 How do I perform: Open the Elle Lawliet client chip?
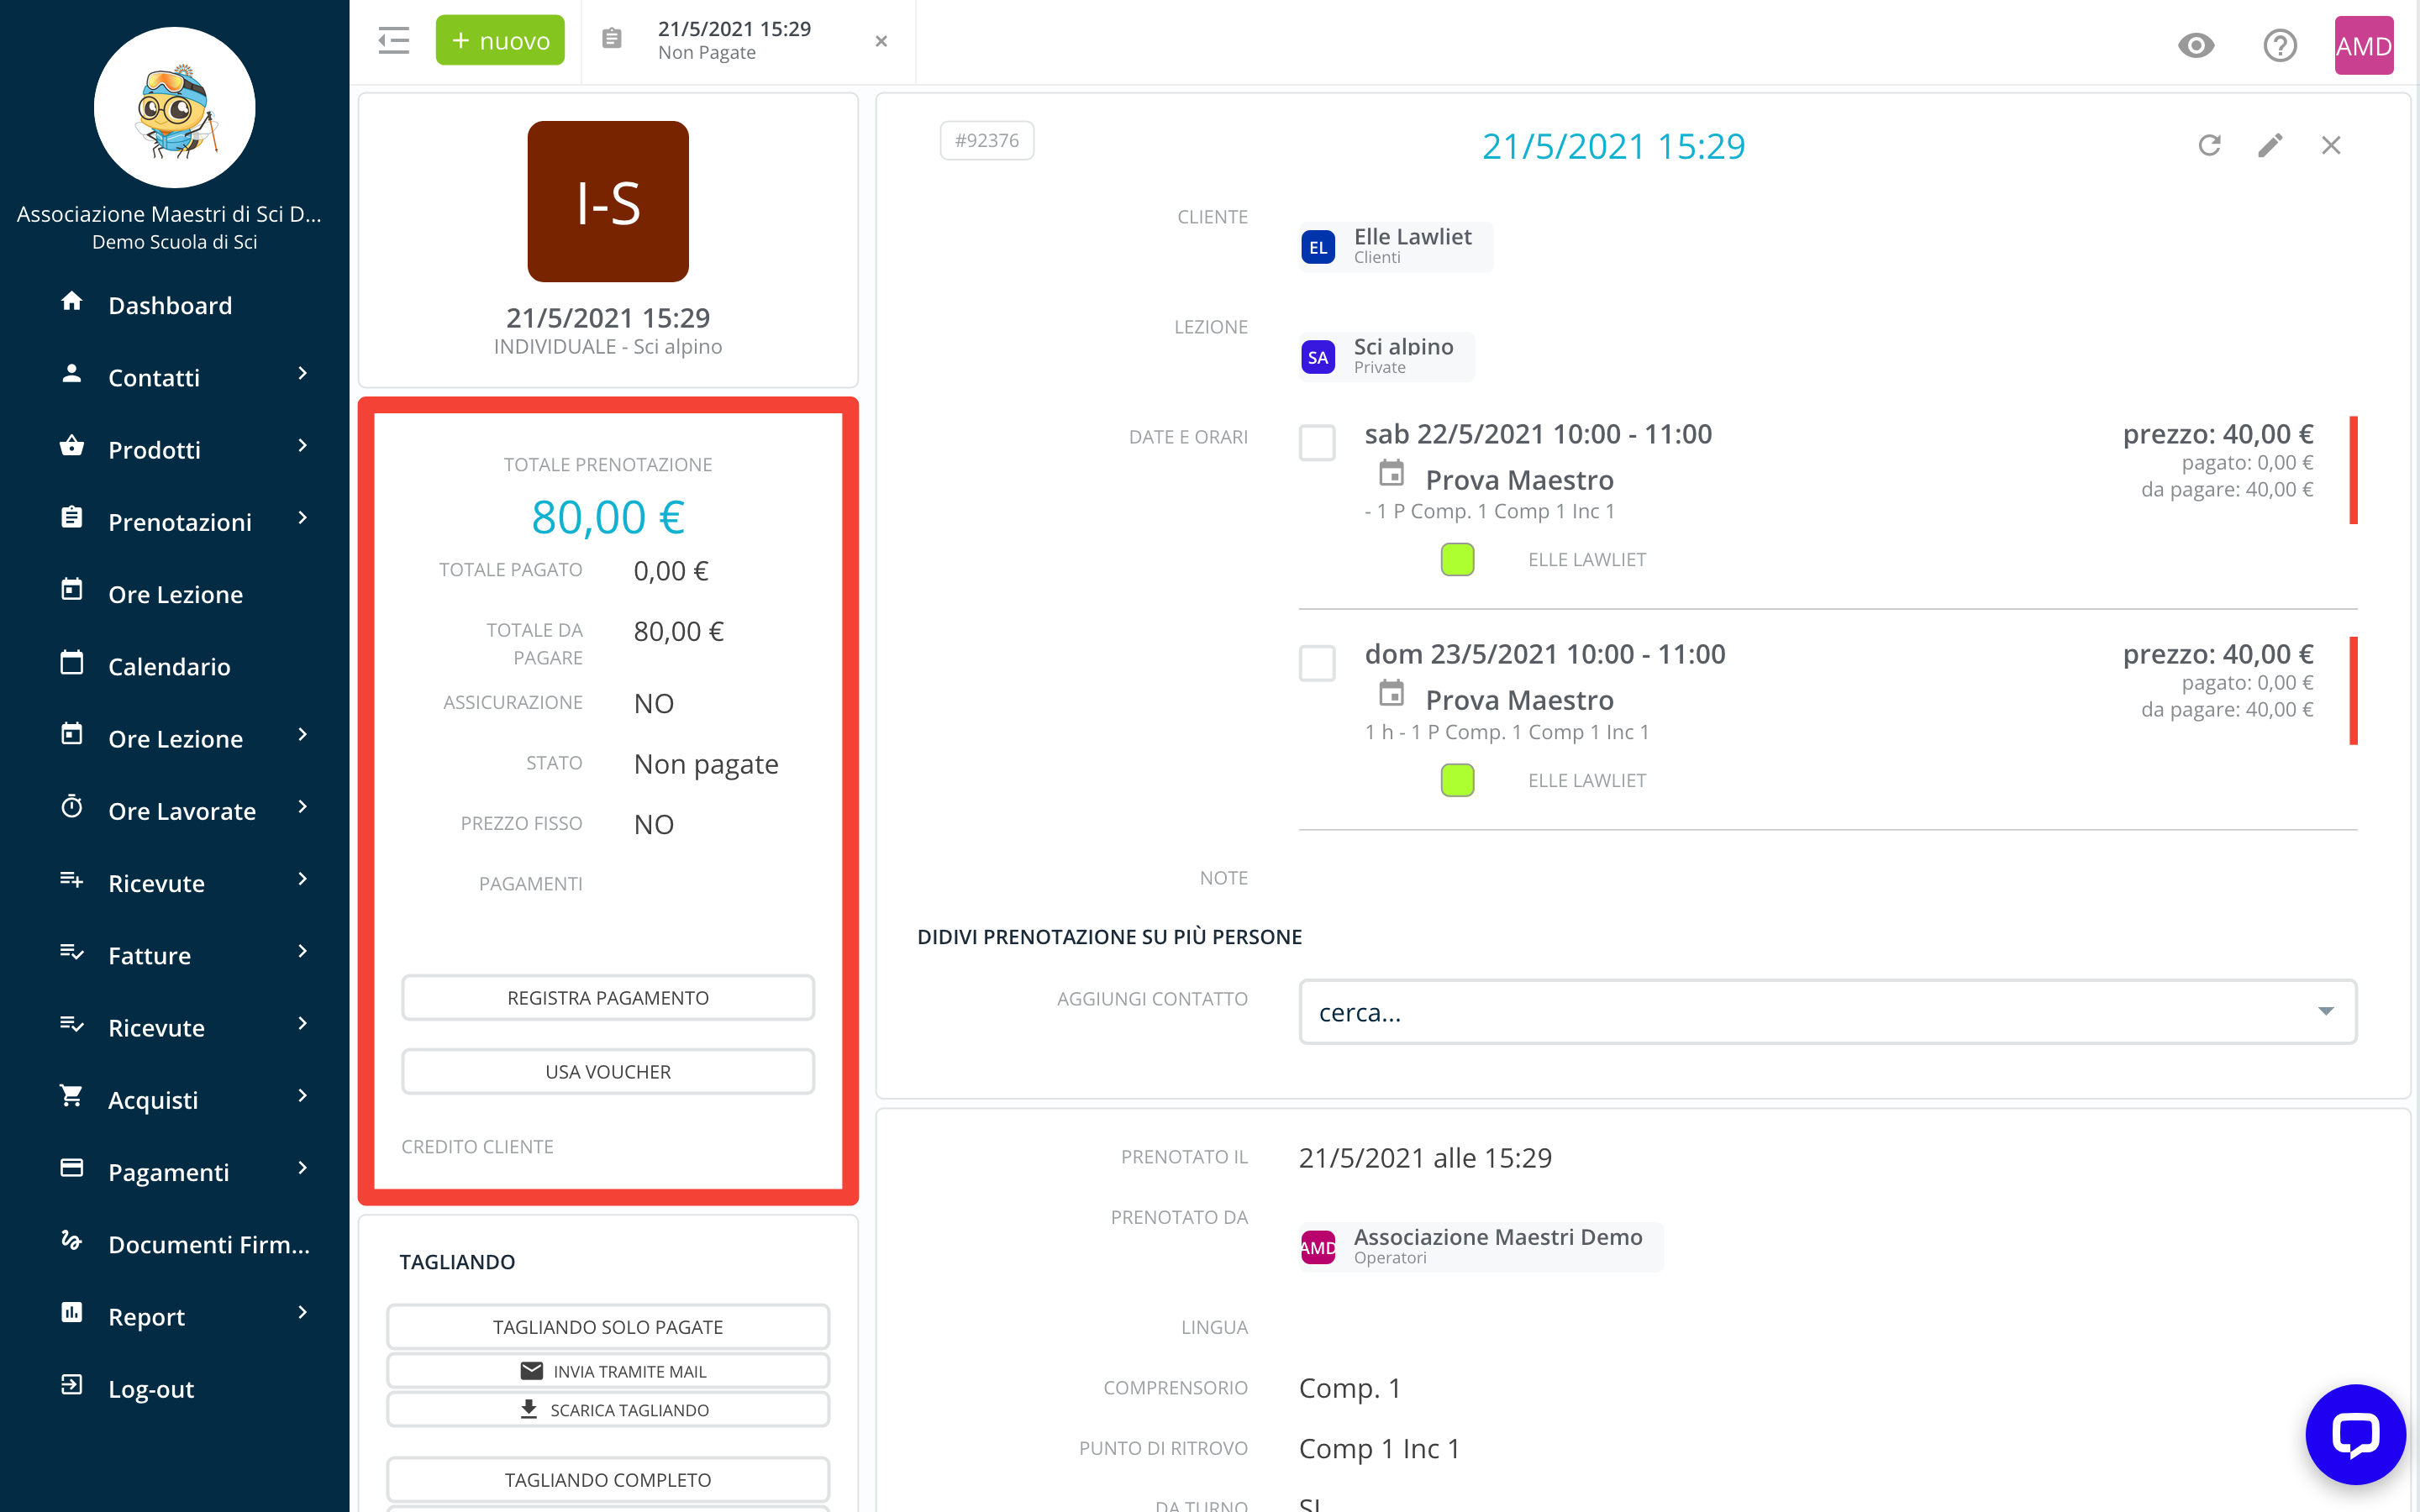(1395, 246)
